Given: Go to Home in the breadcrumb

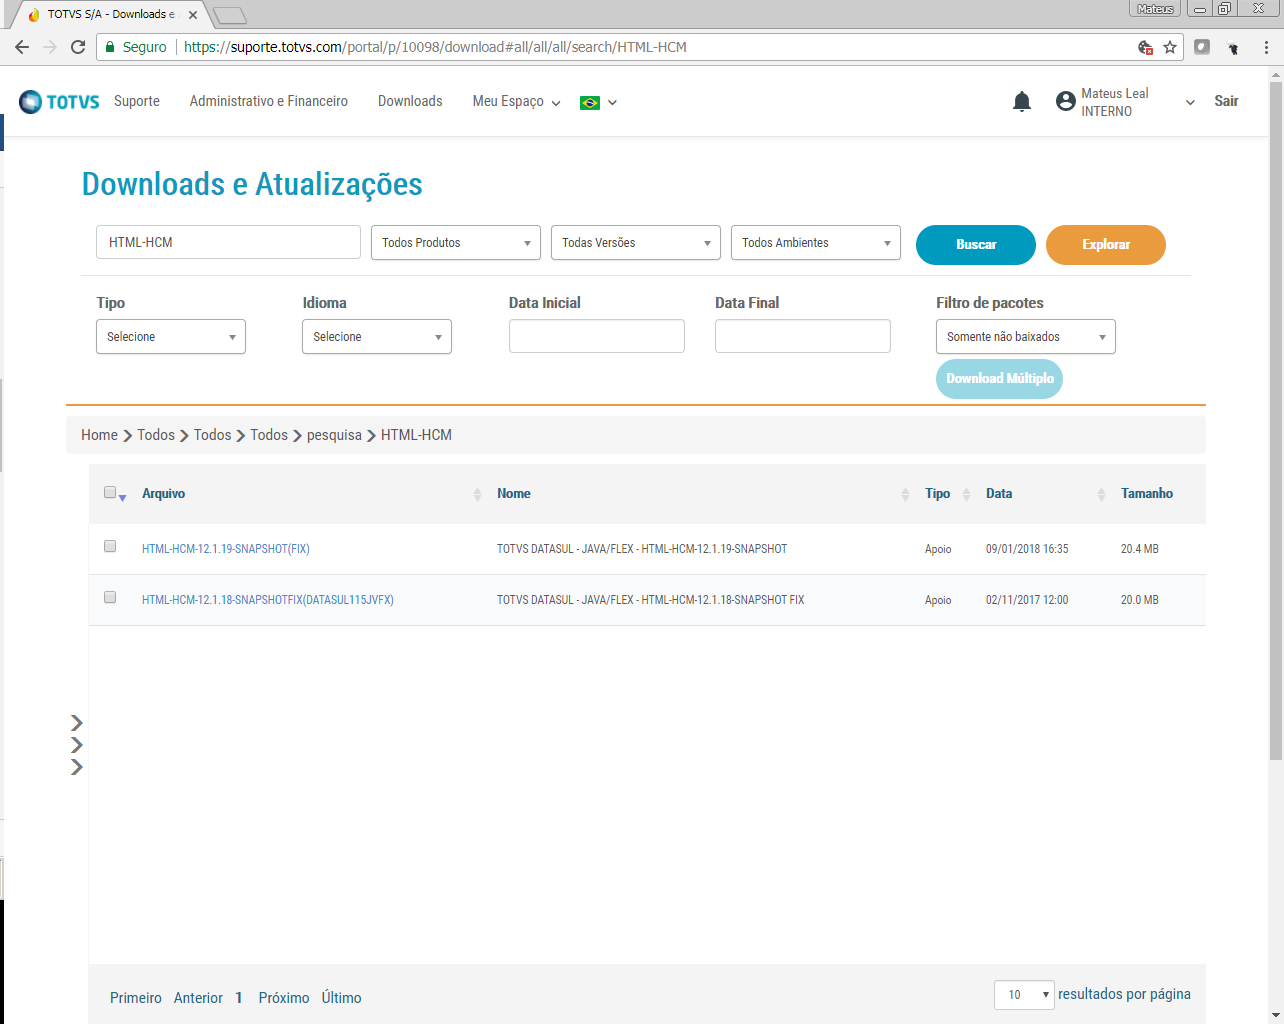Looking at the screenshot, I should point(99,435).
